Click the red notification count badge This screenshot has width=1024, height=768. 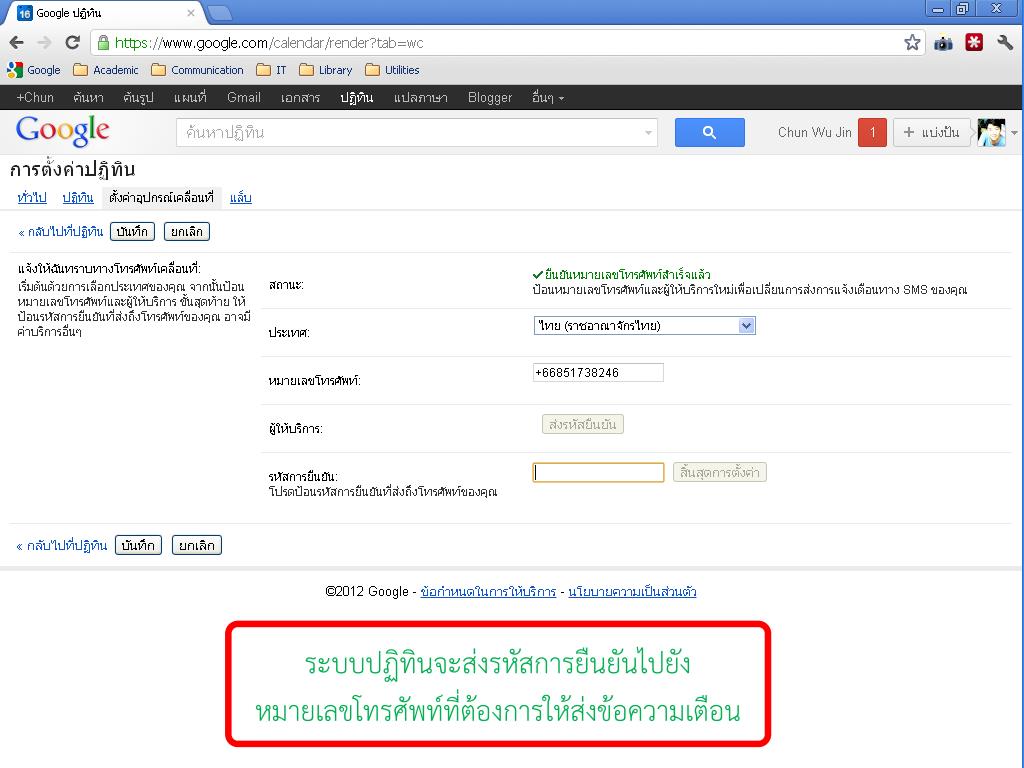pyautogui.click(x=872, y=133)
